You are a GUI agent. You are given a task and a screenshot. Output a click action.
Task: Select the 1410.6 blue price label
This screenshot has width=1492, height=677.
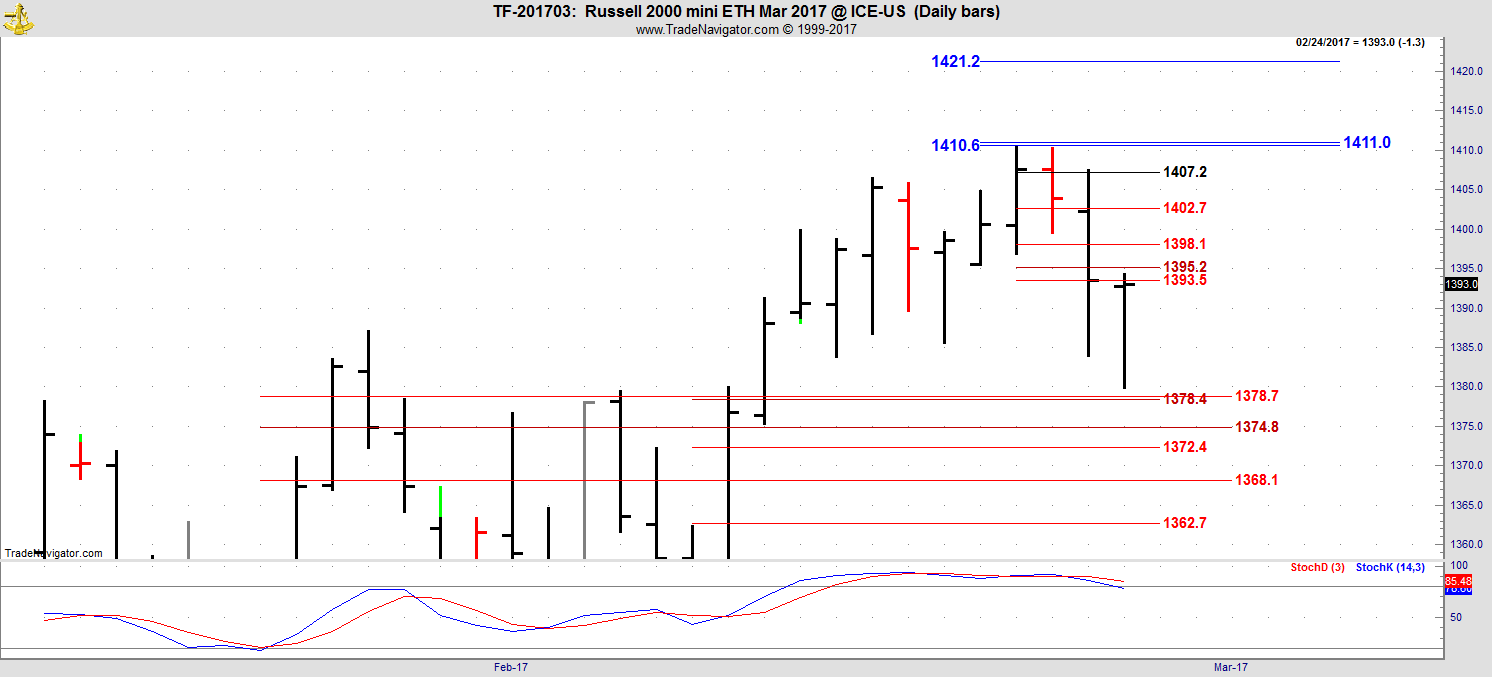pyautogui.click(x=955, y=146)
